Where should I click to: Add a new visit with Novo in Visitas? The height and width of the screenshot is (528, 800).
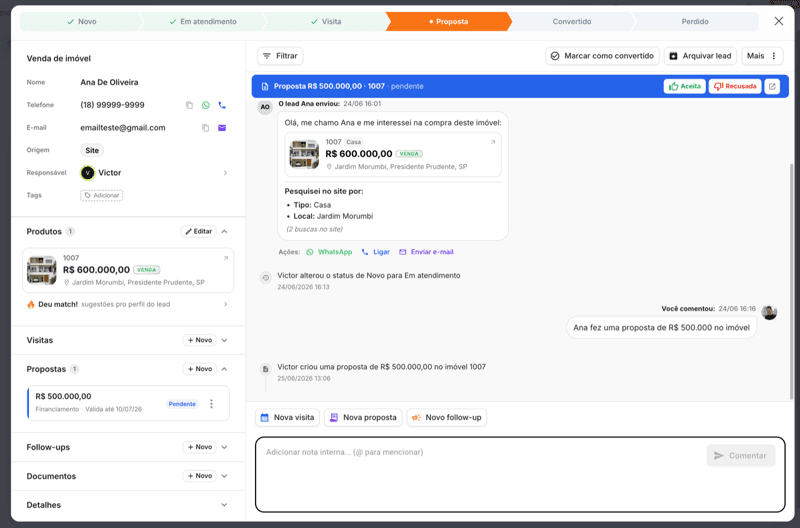(x=199, y=340)
